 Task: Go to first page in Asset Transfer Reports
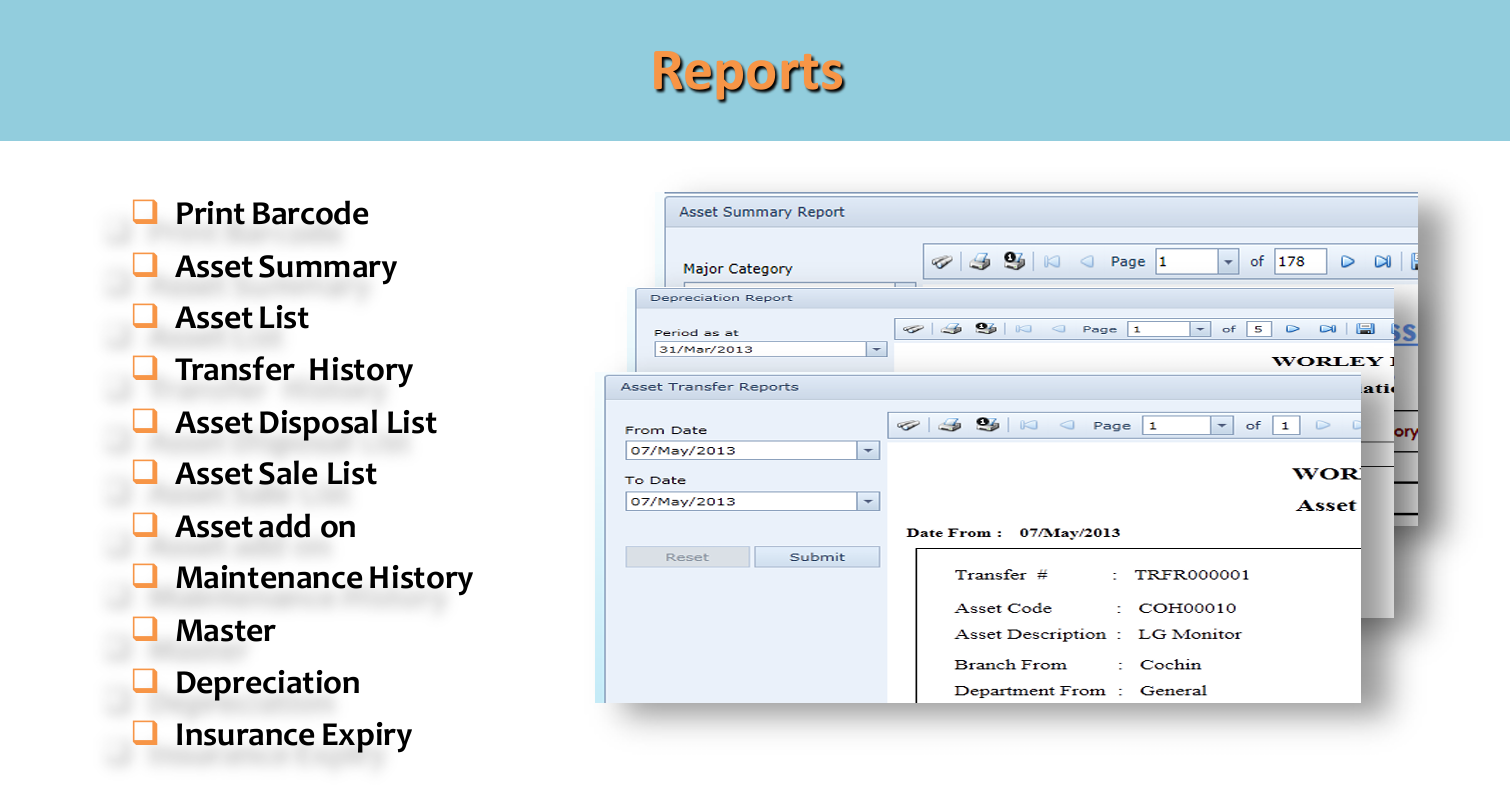pos(1028,425)
